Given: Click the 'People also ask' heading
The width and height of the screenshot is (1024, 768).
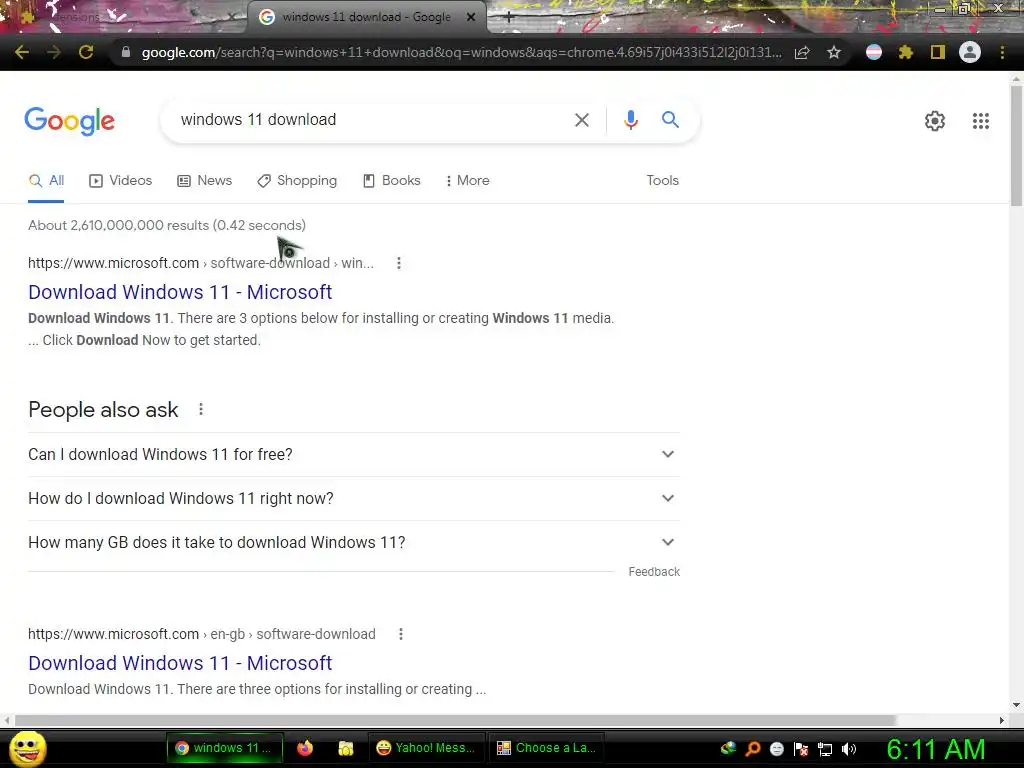Looking at the screenshot, I should click(103, 409).
